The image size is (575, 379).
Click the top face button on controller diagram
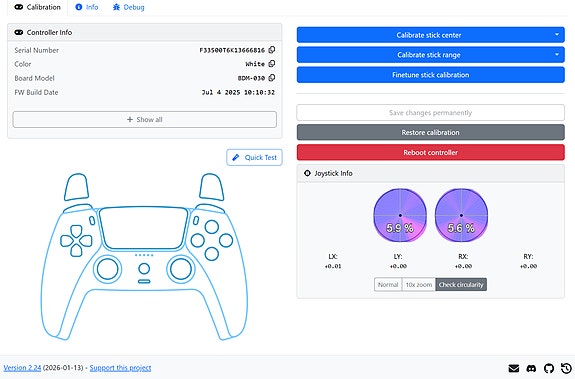(212, 227)
